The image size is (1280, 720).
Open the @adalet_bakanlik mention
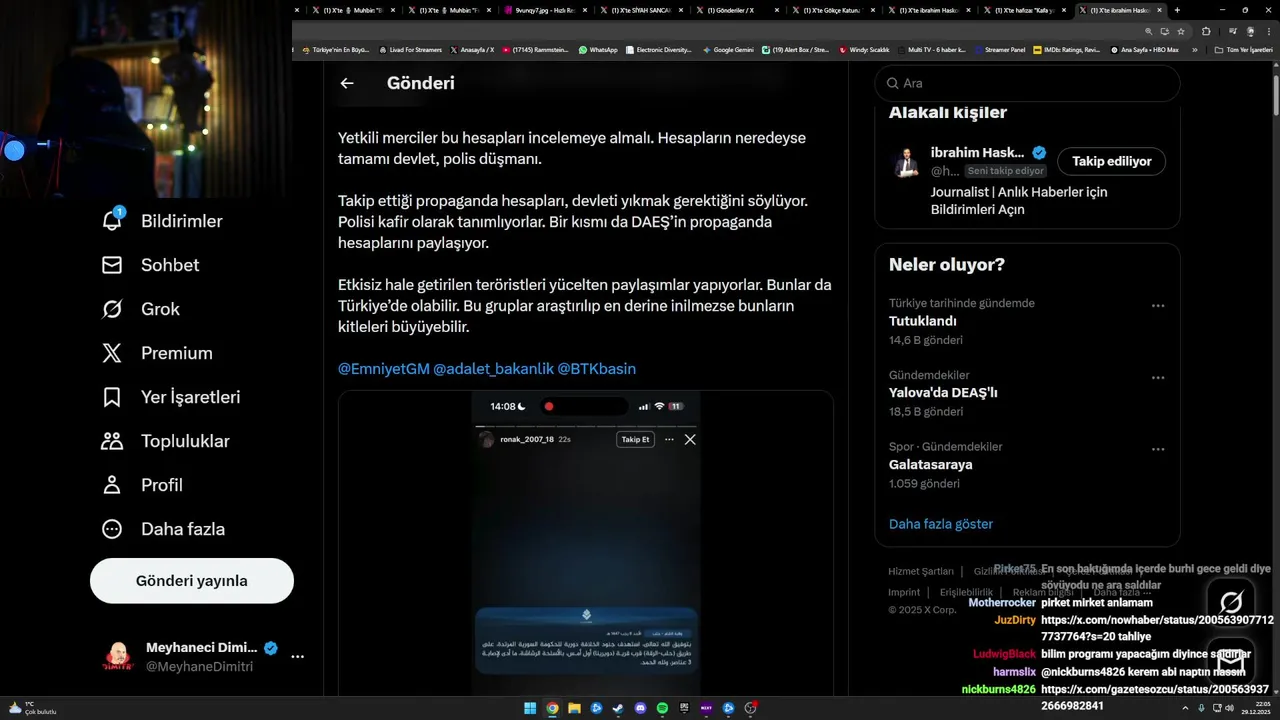tap(493, 369)
